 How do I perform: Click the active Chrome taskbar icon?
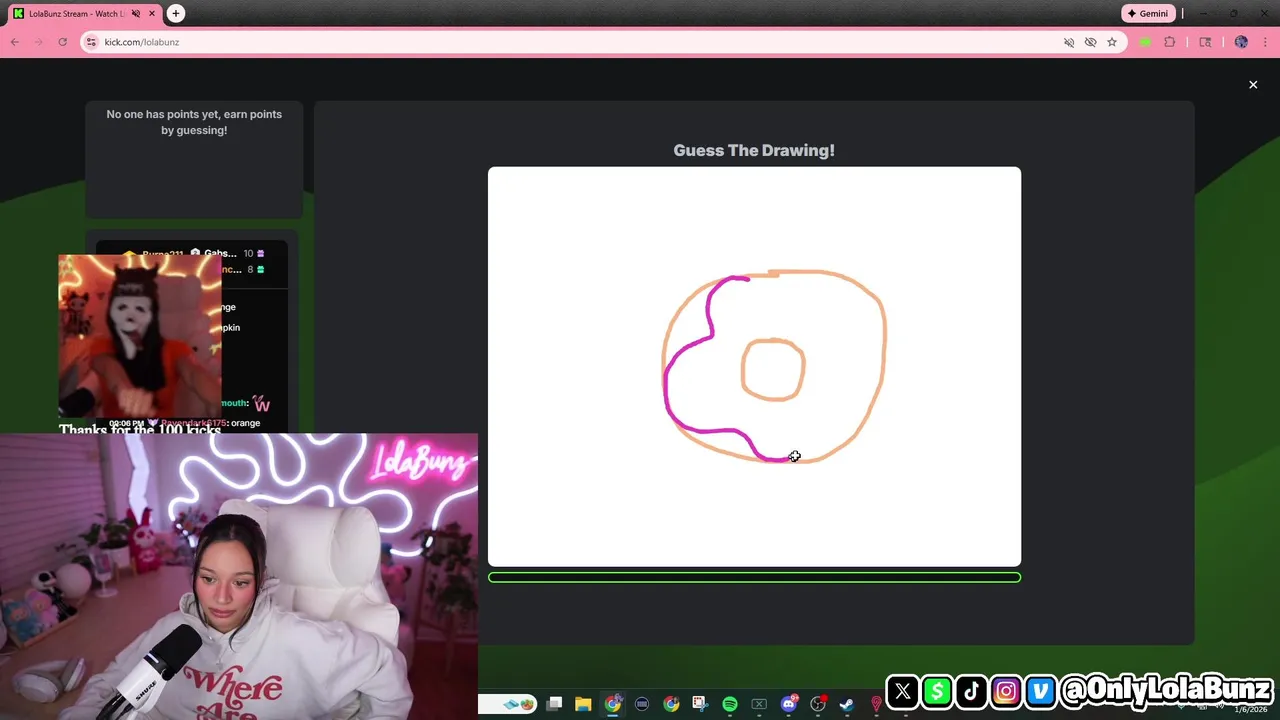coord(613,704)
